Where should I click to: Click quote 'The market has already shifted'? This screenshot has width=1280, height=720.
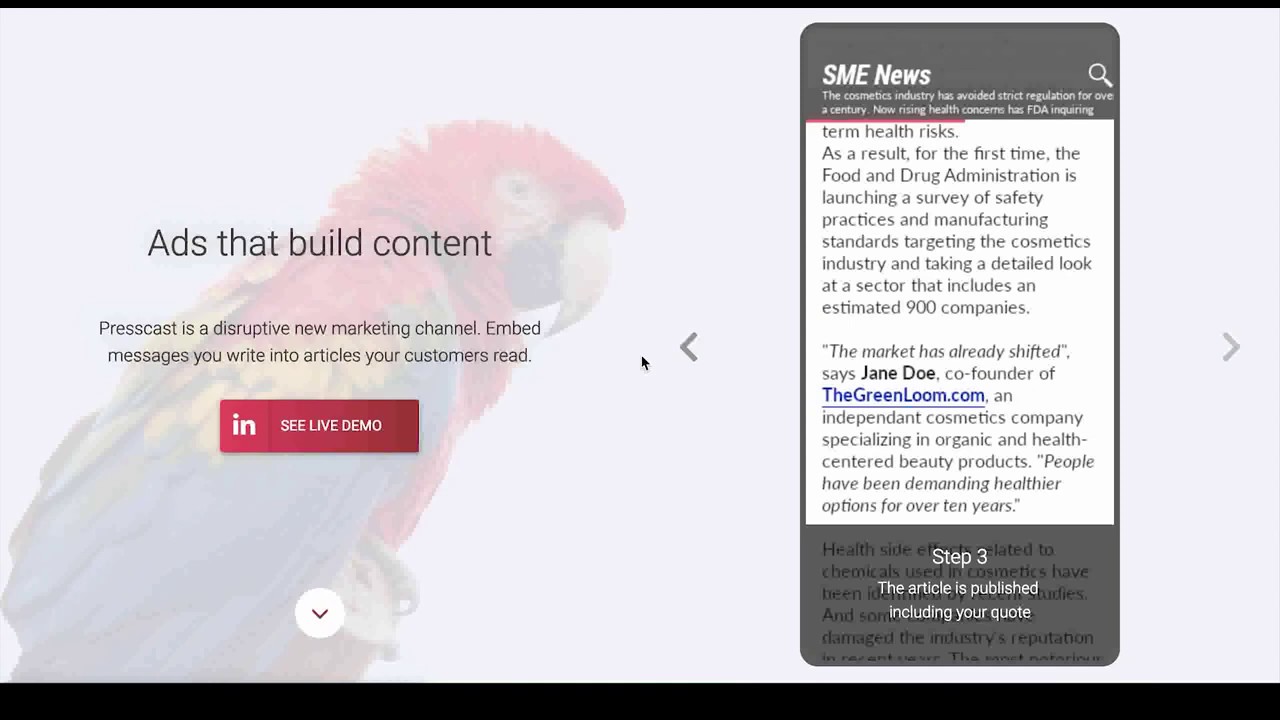946,351
